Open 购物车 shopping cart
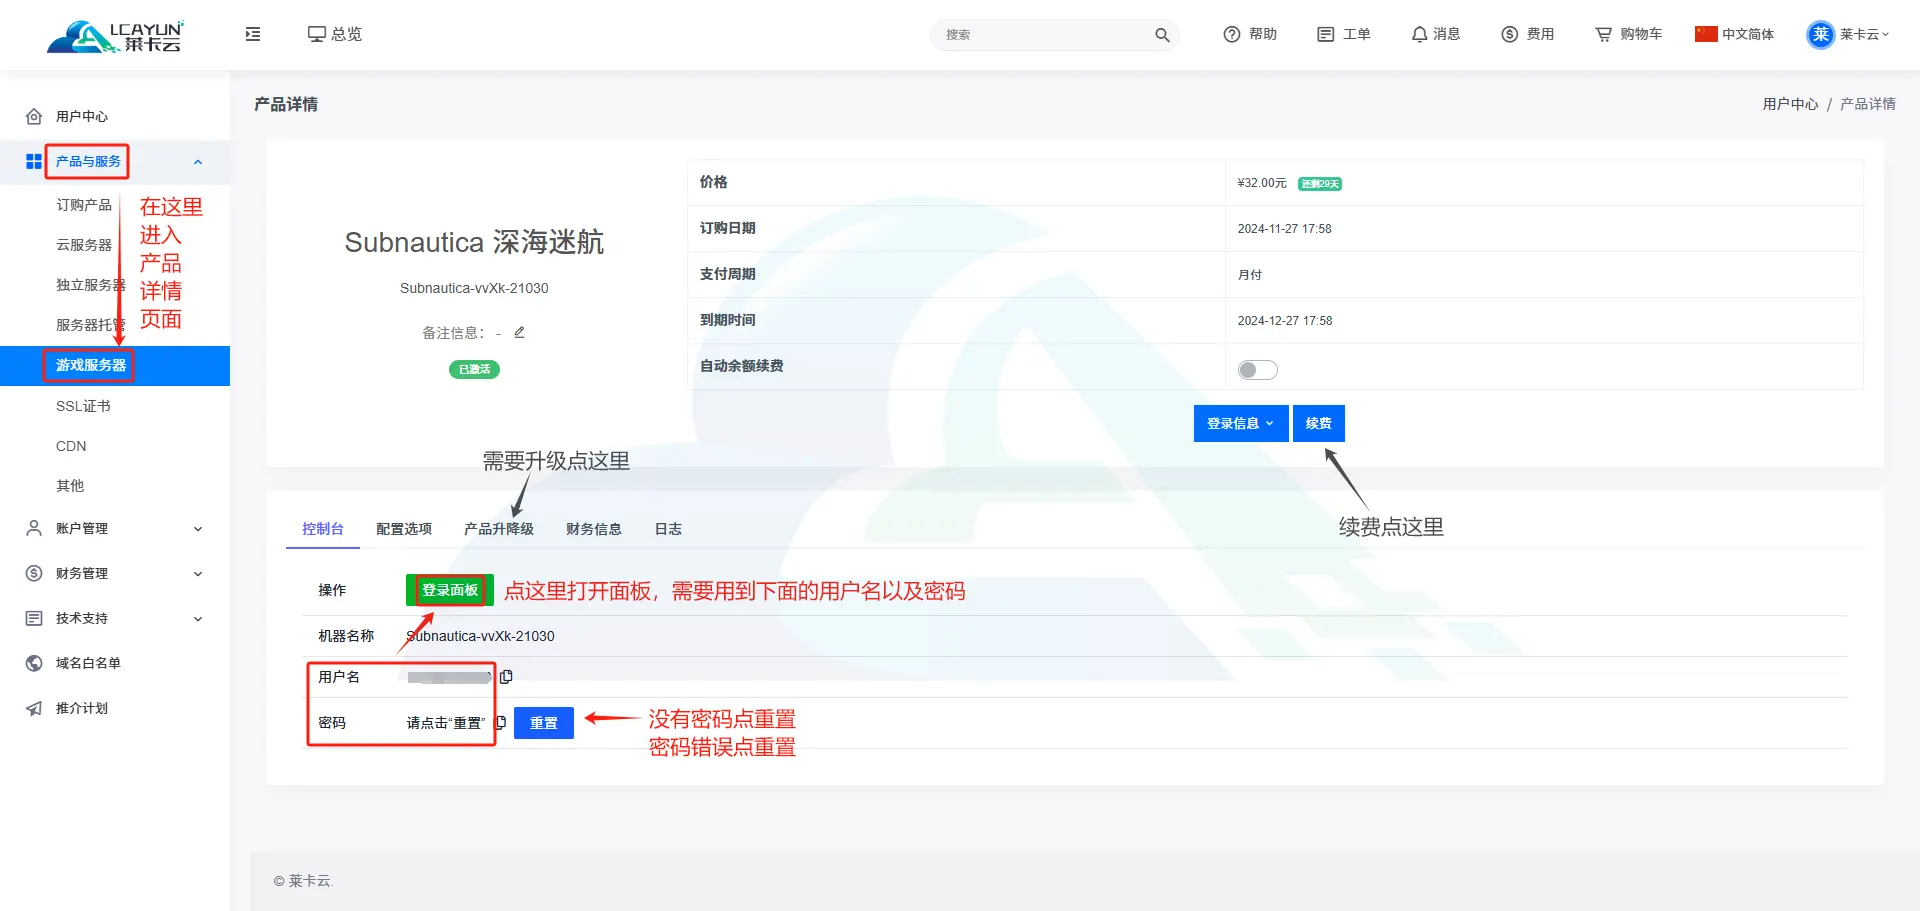 pos(1629,34)
